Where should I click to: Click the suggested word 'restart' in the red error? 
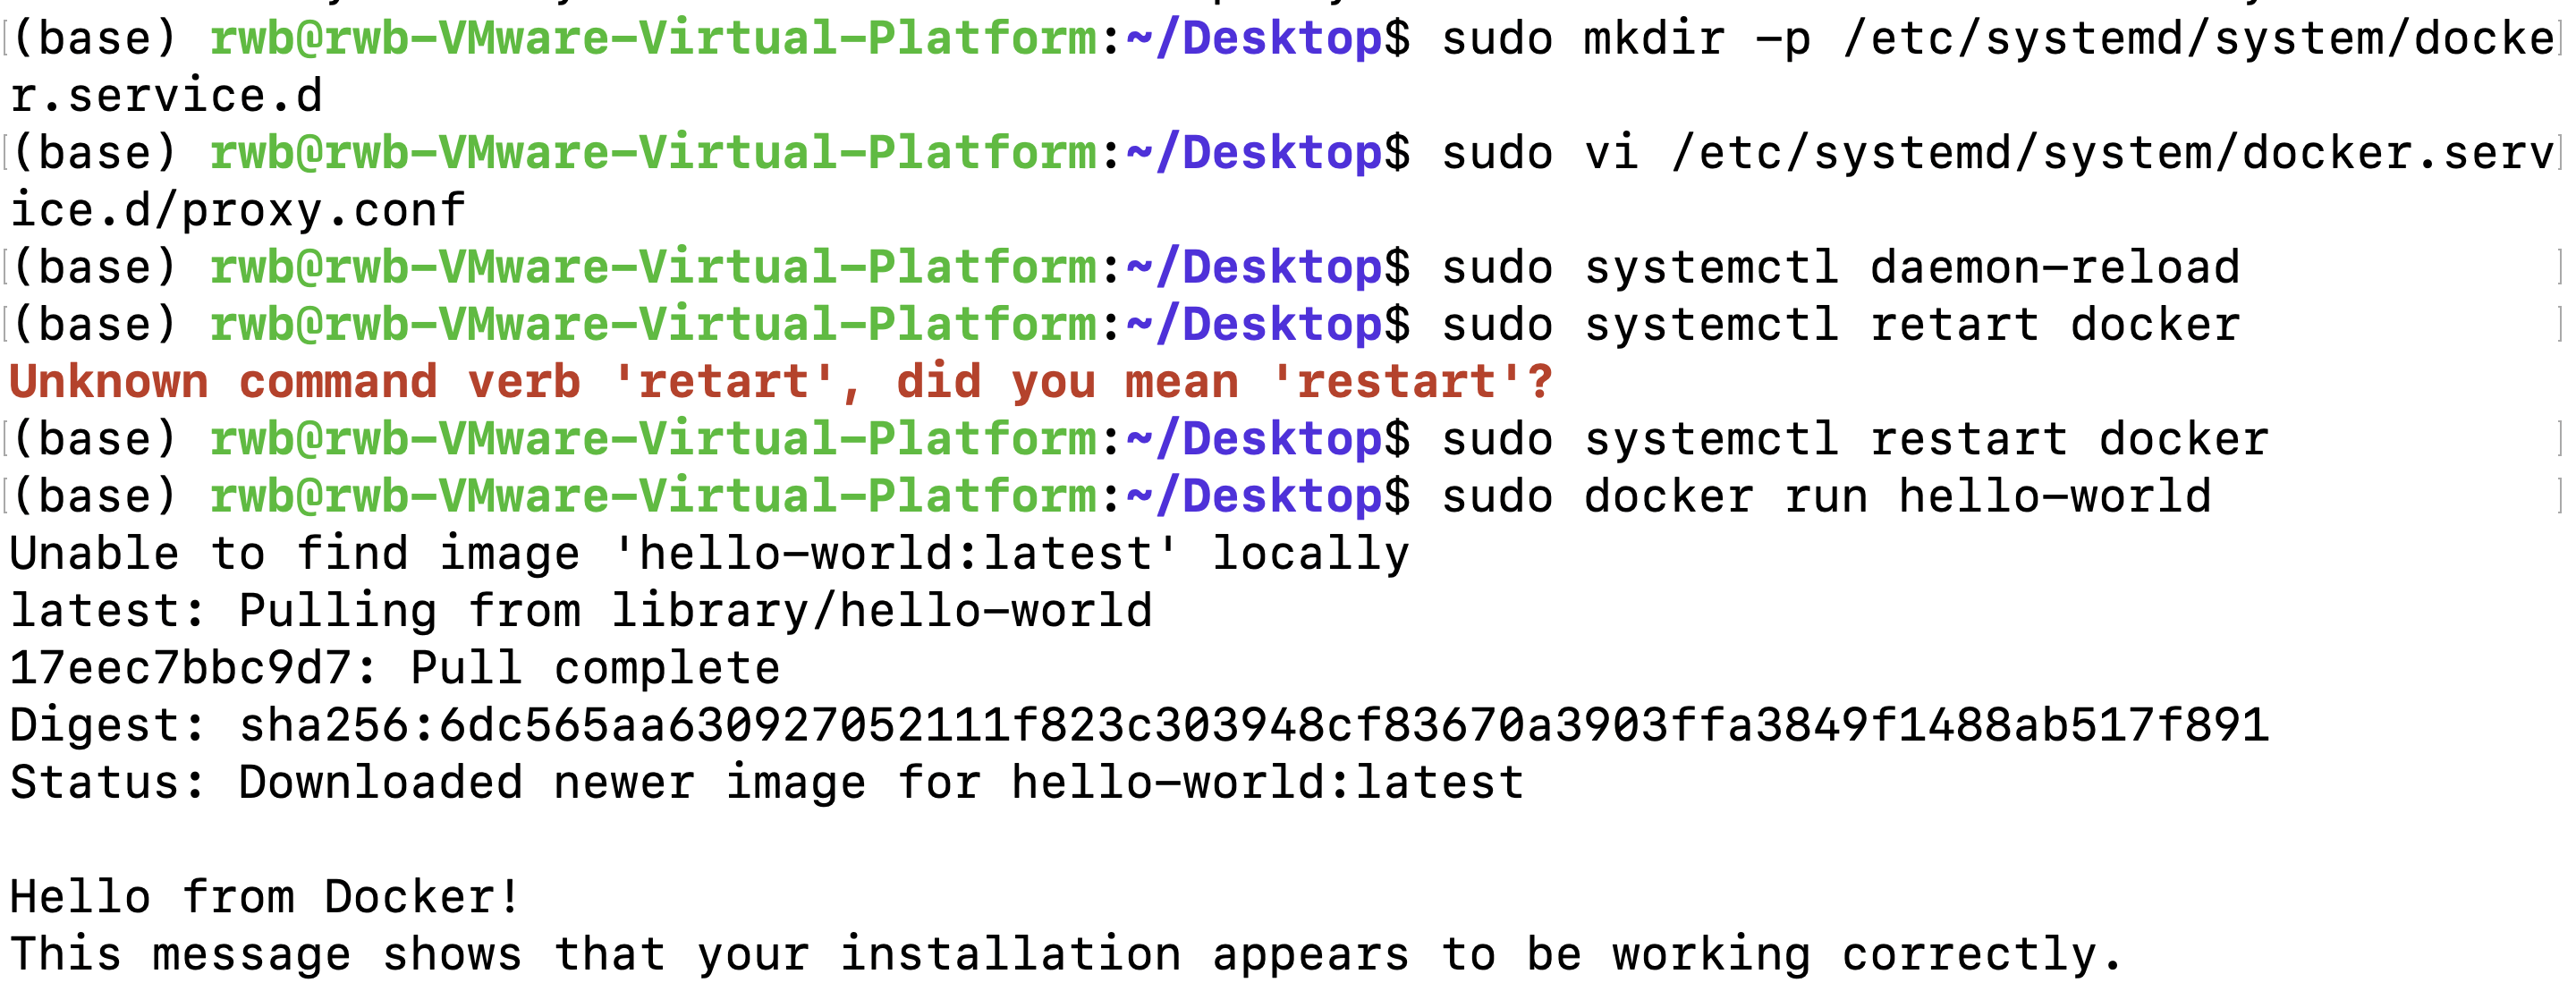point(1396,383)
